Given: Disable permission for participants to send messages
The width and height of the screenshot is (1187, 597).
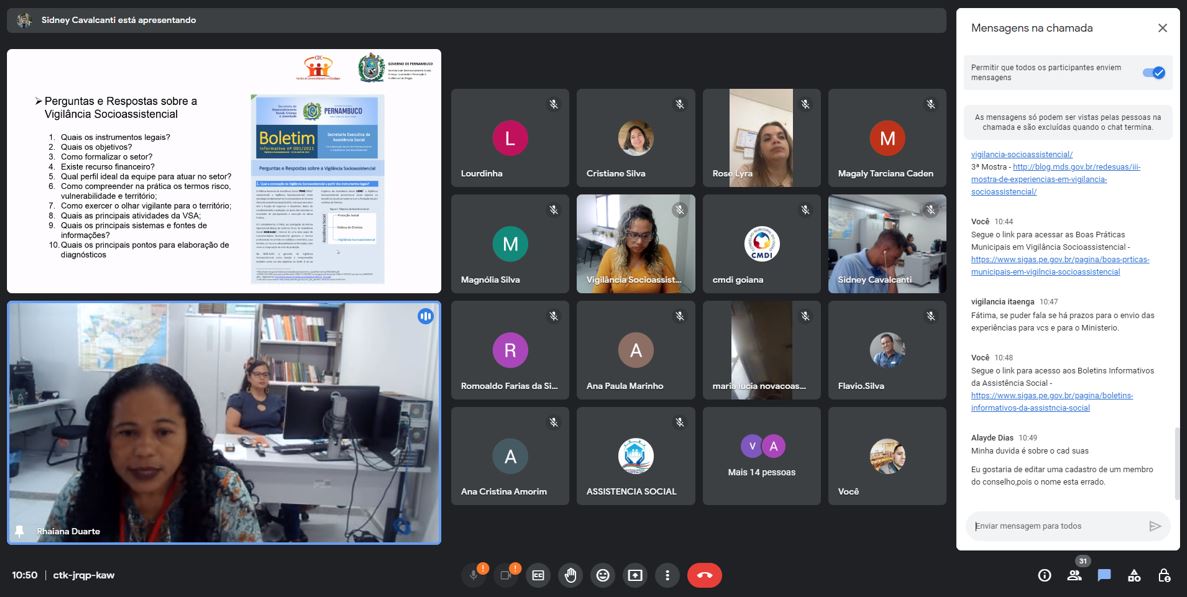Looking at the screenshot, I should point(1154,72).
